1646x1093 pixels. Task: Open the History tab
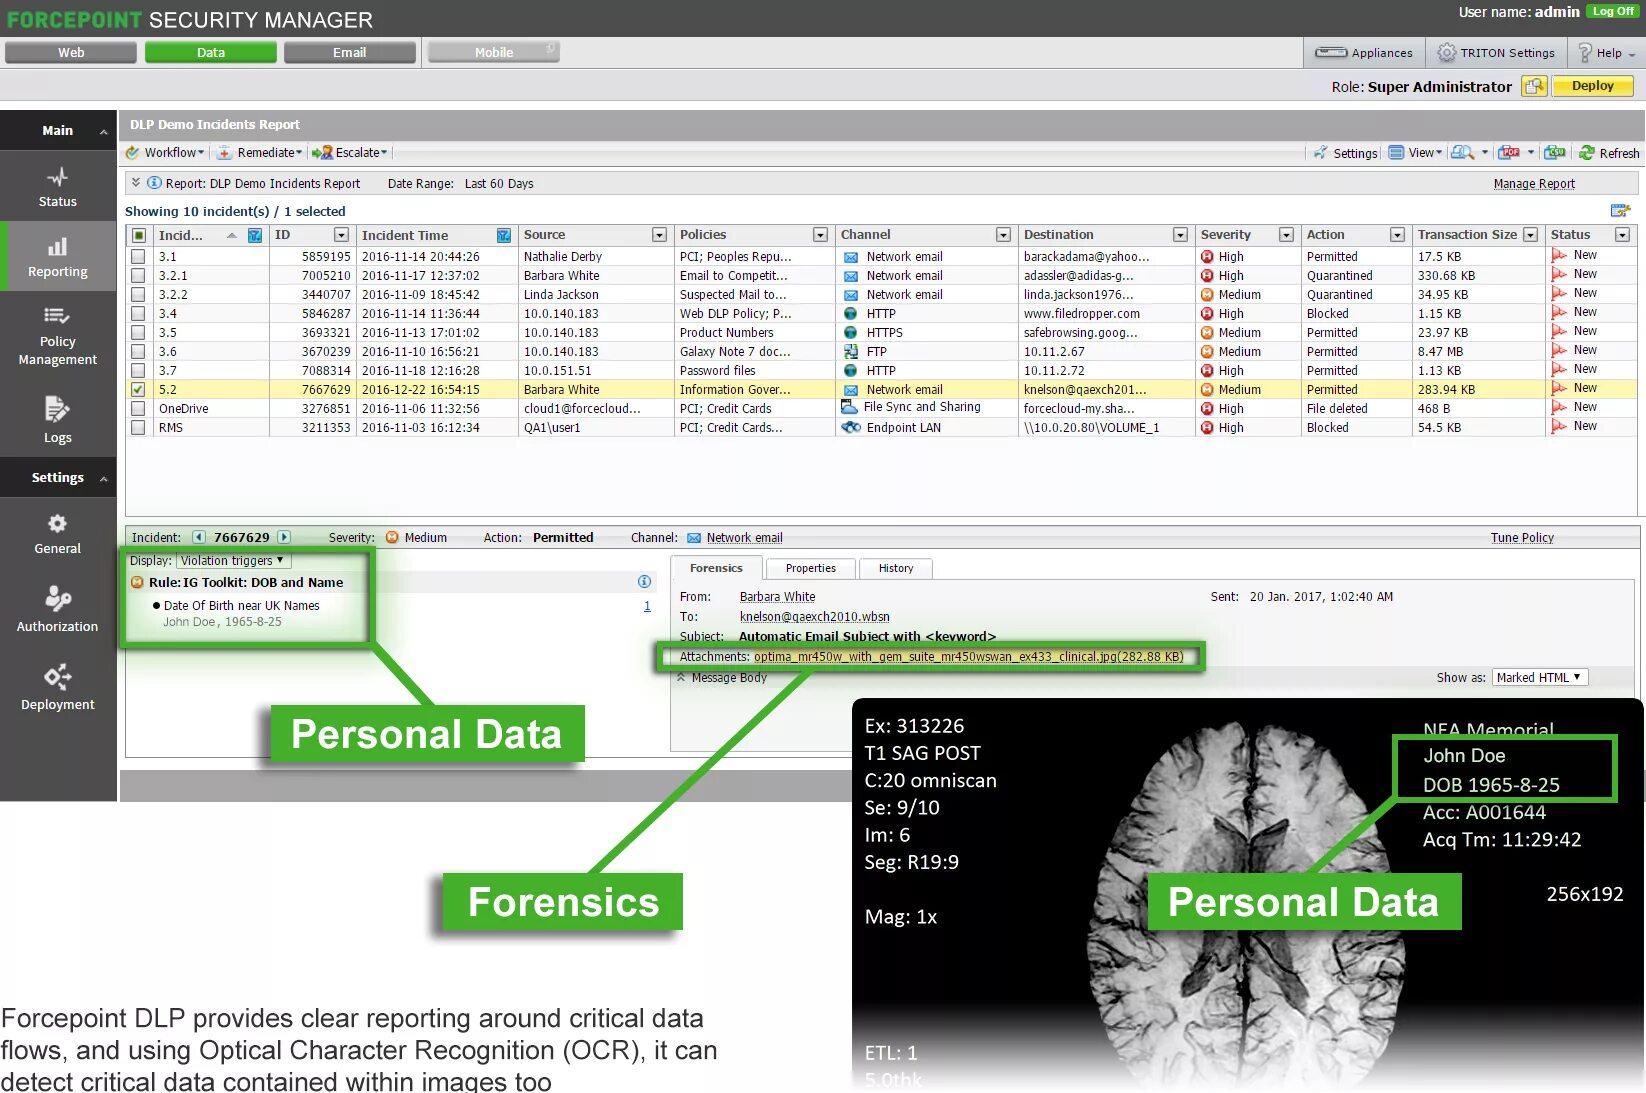[896, 568]
